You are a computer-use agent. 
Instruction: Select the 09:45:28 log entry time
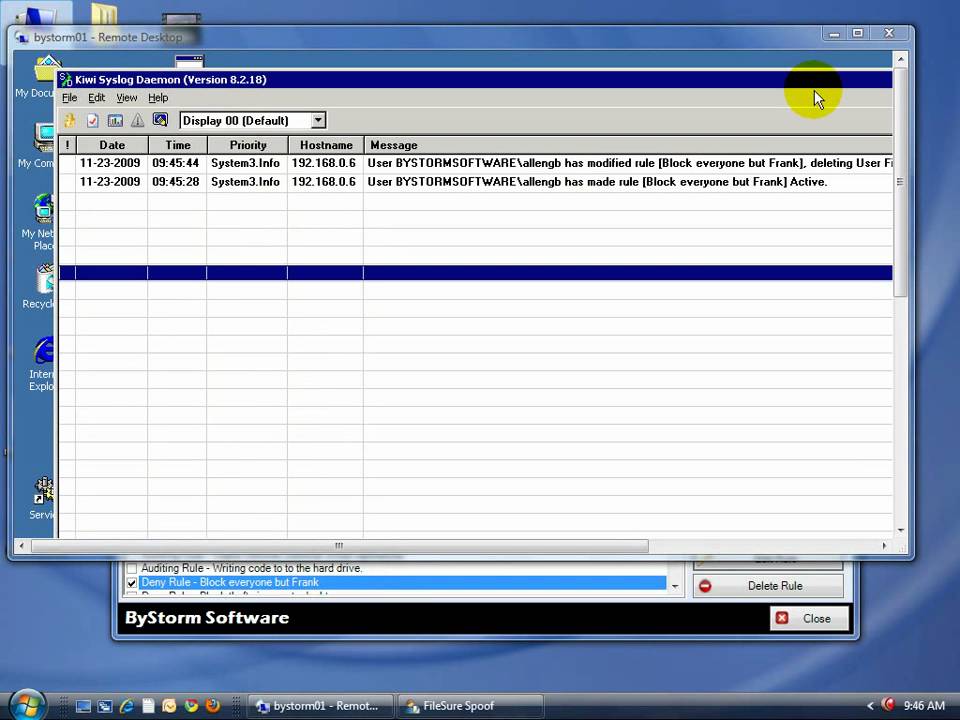tap(176, 182)
